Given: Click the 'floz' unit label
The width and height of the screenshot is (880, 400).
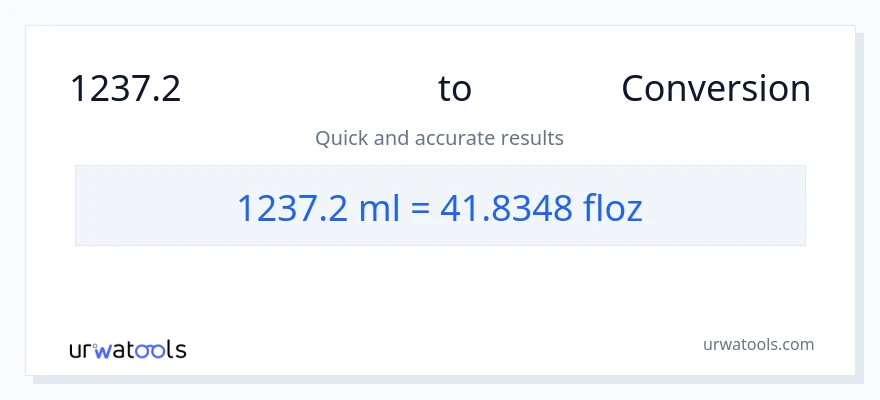Looking at the screenshot, I should [612, 207].
